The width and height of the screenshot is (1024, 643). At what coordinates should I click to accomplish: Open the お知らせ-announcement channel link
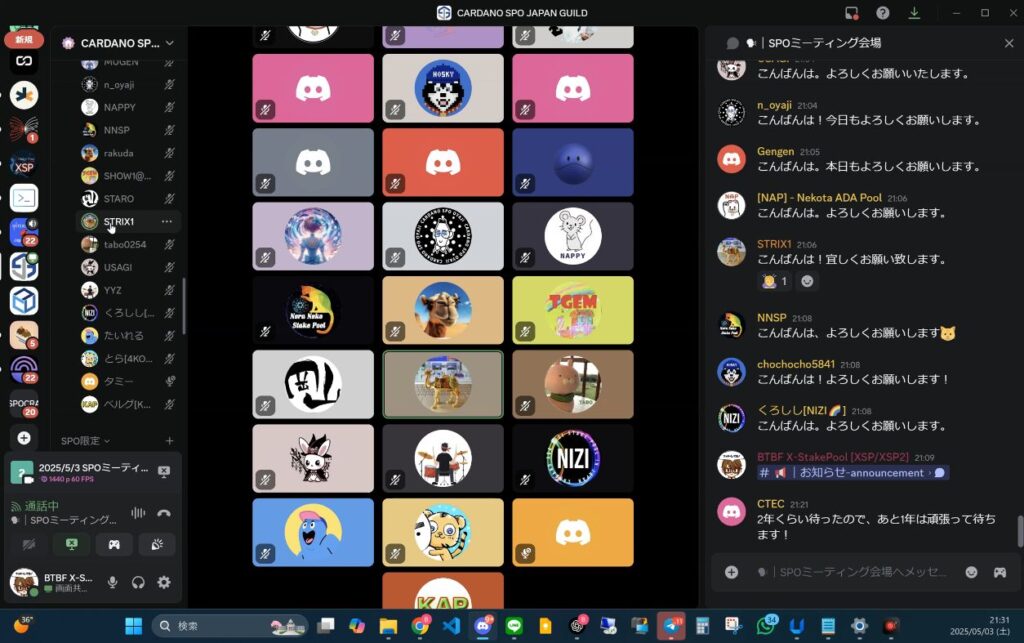(x=853, y=473)
